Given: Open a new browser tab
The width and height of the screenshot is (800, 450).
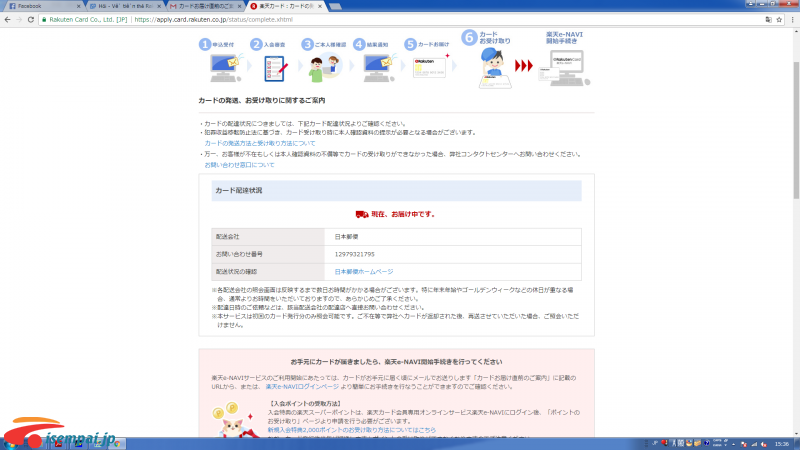Looking at the screenshot, I should [x=335, y=7].
